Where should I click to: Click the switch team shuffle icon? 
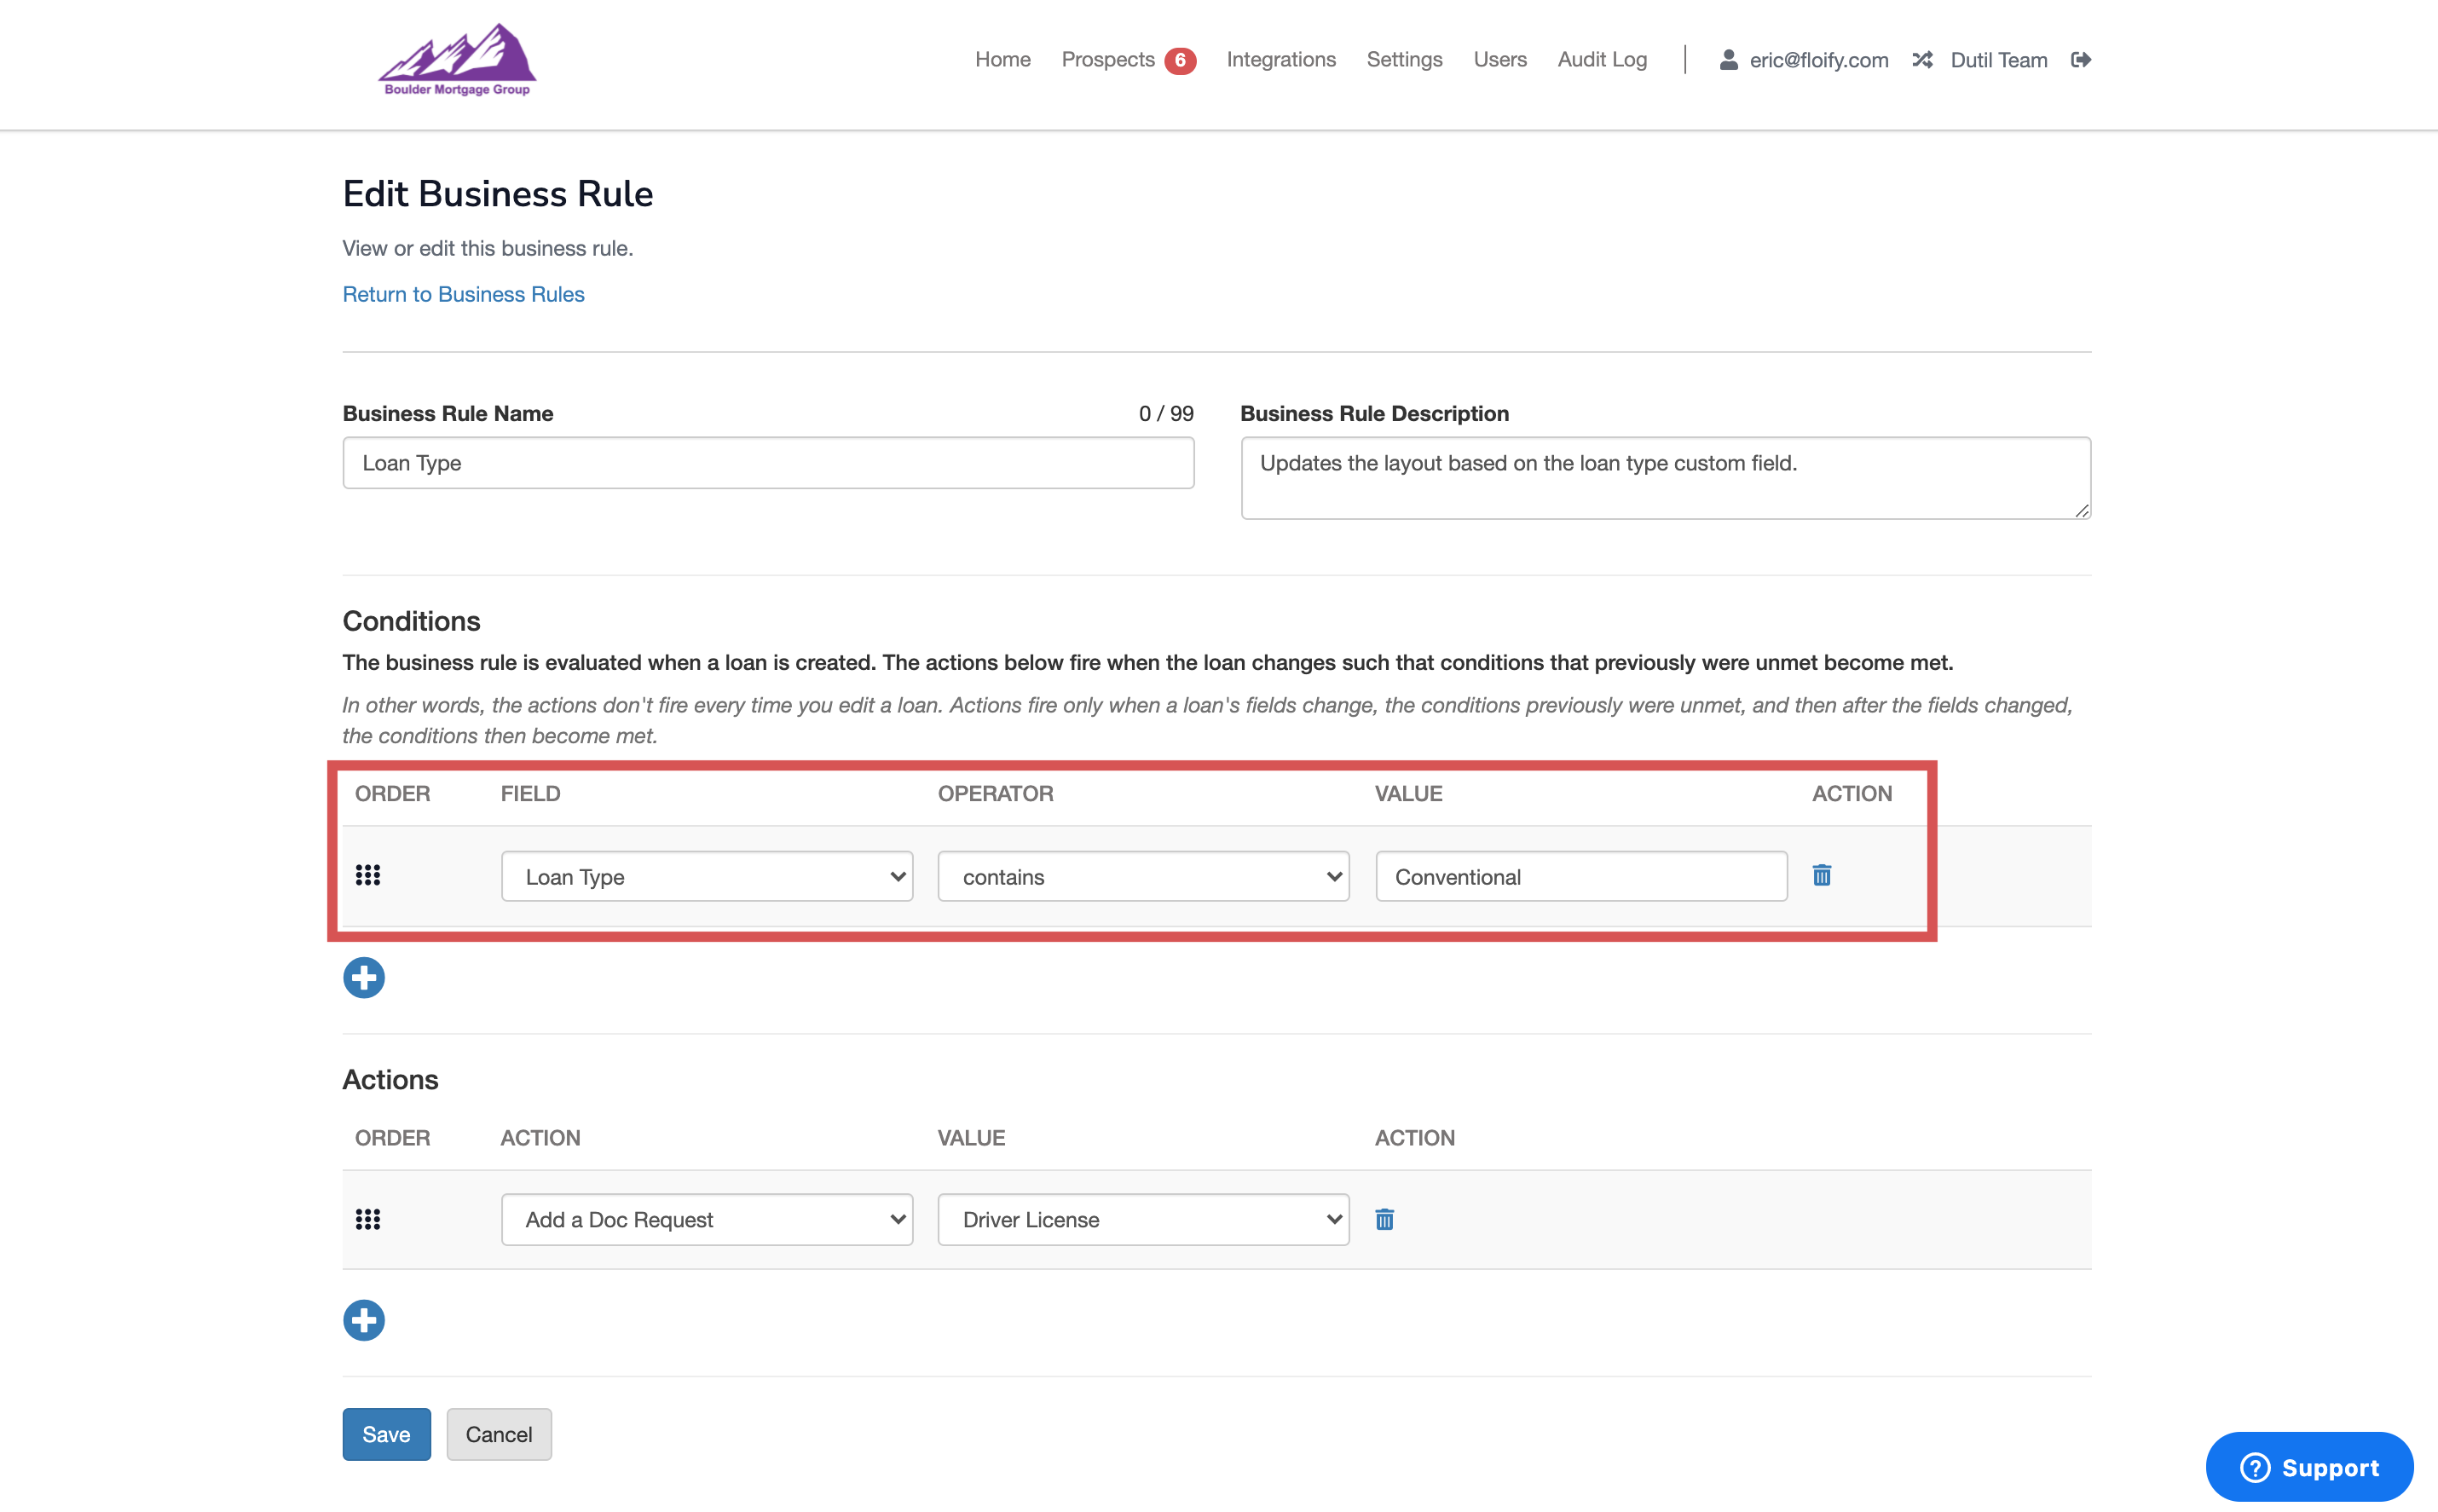(1922, 60)
